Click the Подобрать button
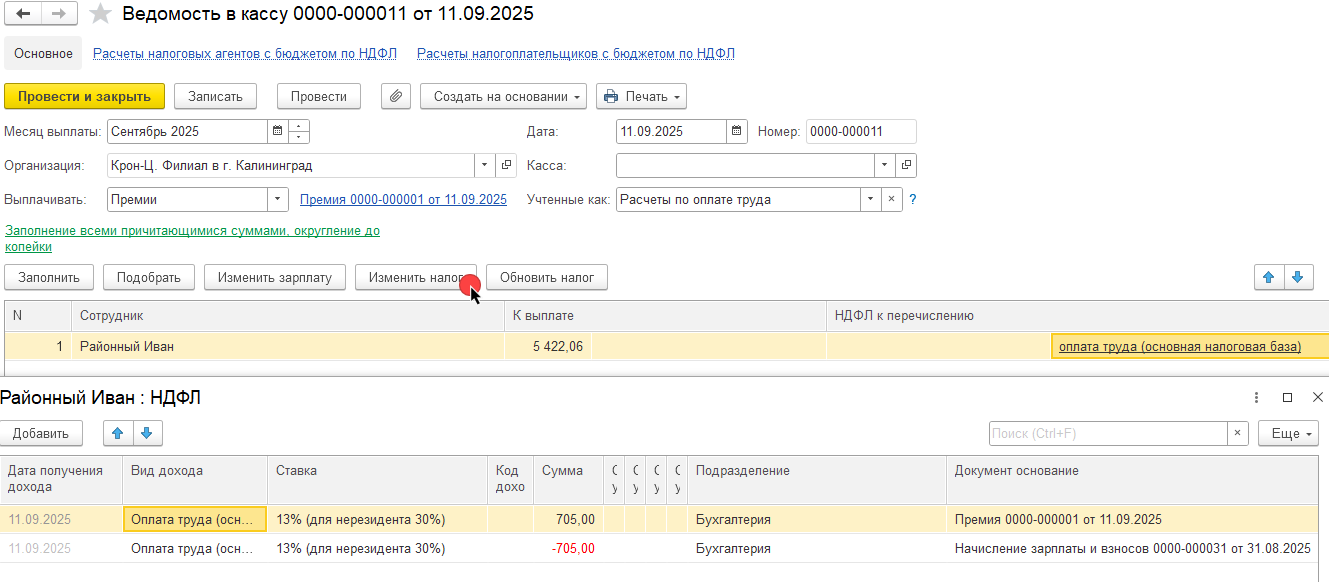 coord(148,277)
